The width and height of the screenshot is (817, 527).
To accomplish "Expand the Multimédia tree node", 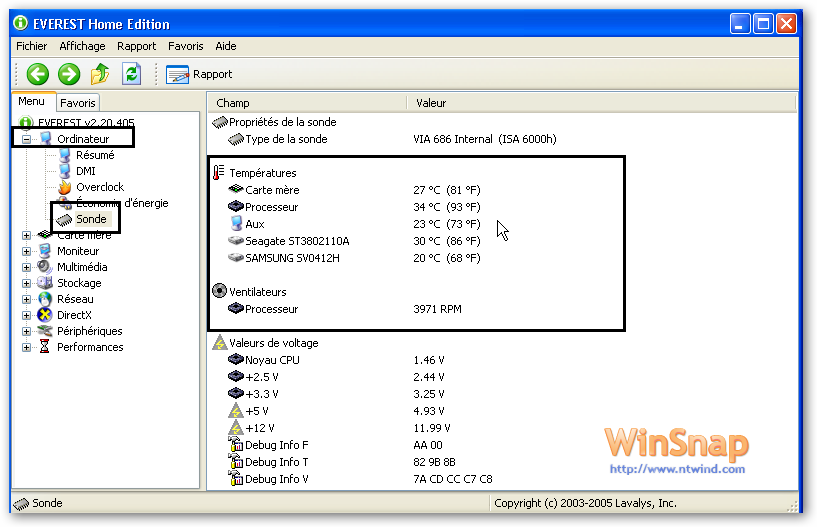I will (26, 267).
